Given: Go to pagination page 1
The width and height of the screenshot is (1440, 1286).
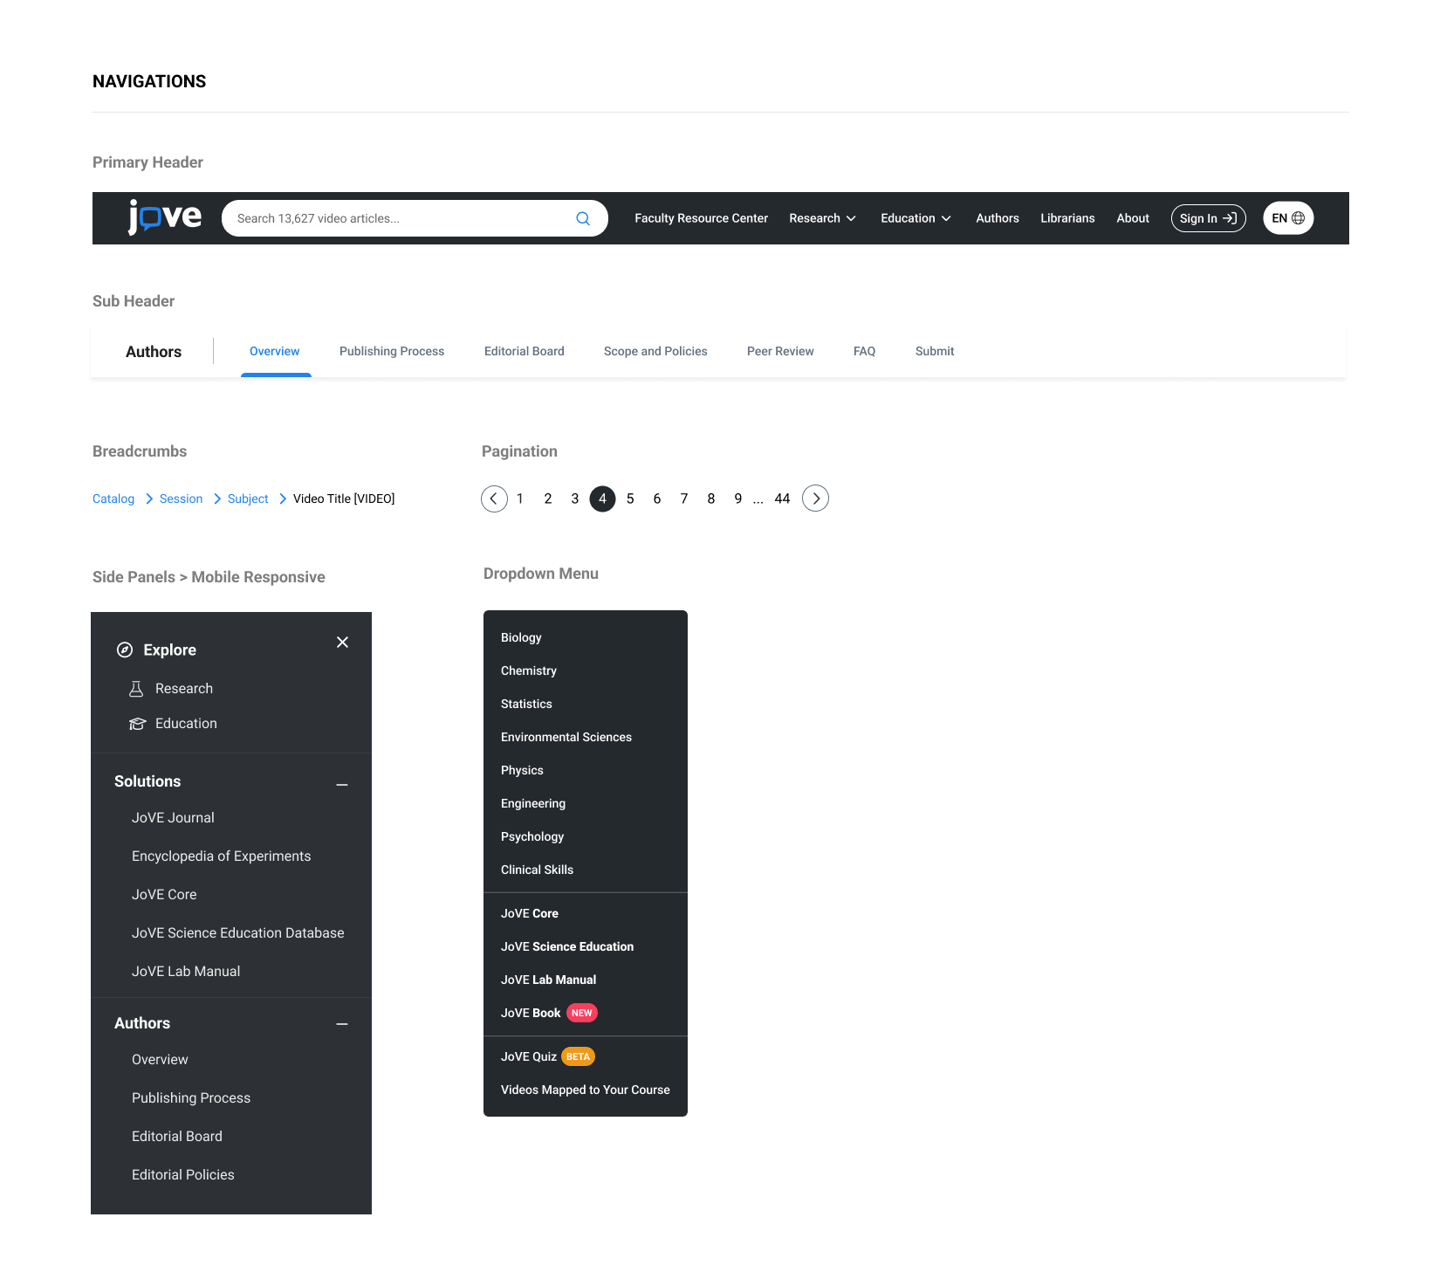Looking at the screenshot, I should [x=520, y=499].
